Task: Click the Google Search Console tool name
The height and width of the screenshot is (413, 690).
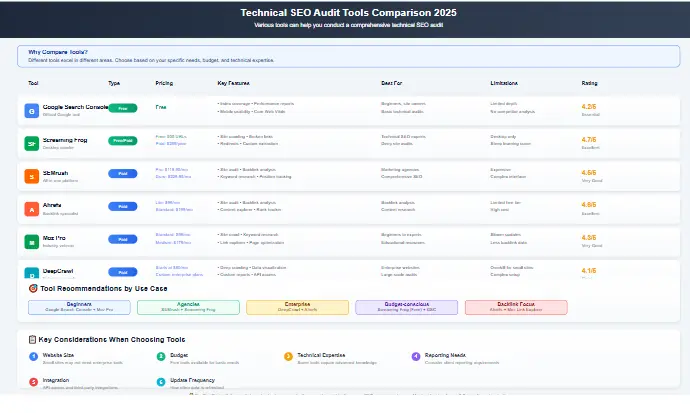Action: click(x=75, y=107)
